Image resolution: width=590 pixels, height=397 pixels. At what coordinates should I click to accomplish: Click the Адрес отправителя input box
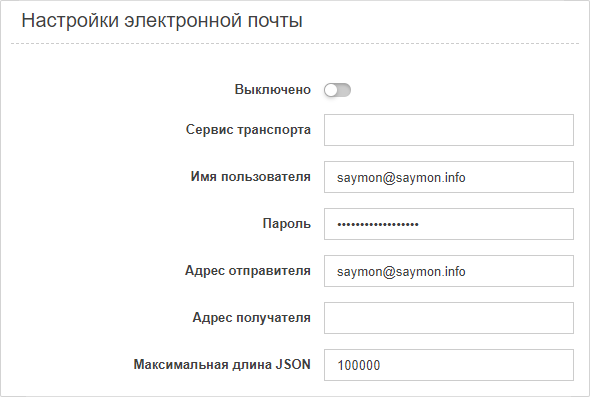point(449,271)
